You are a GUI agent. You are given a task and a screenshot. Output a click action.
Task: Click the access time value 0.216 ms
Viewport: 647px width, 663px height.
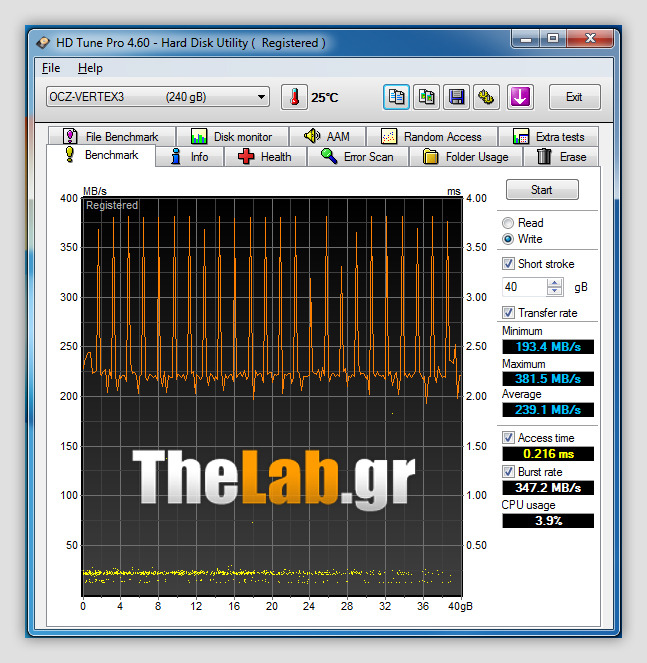[548, 454]
